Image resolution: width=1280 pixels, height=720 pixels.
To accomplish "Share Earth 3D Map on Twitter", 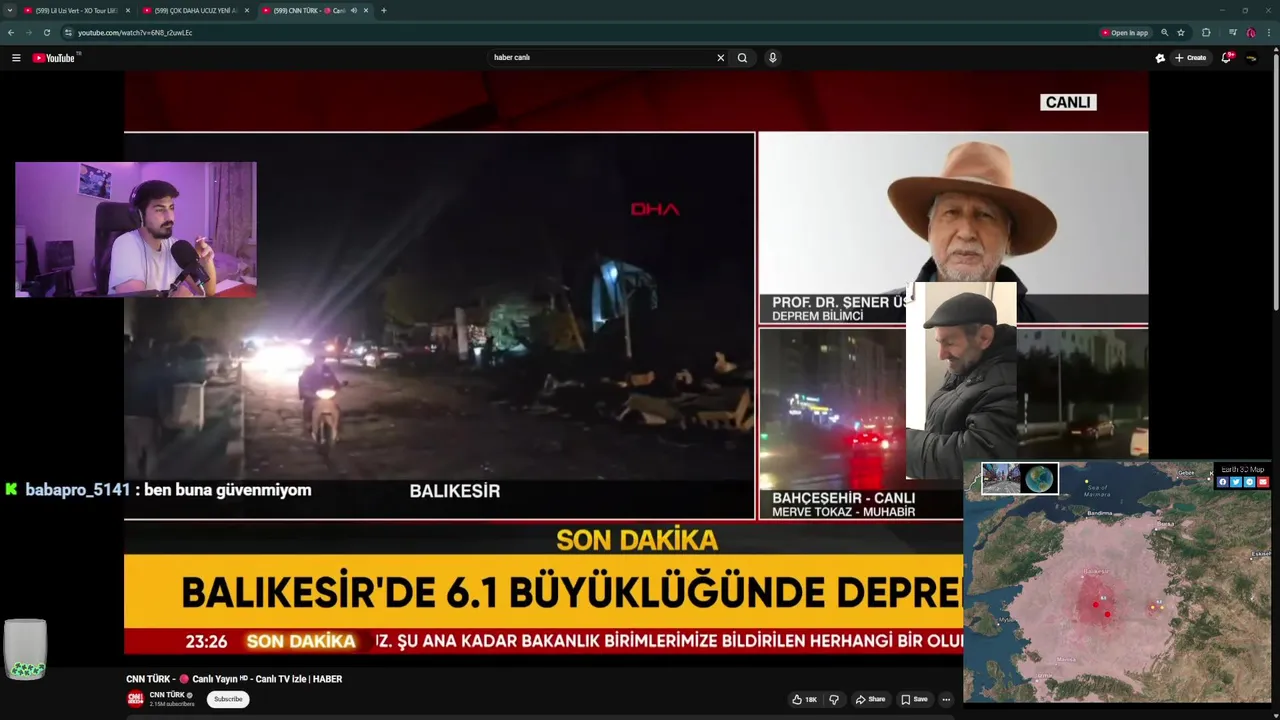I will [x=1236, y=482].
